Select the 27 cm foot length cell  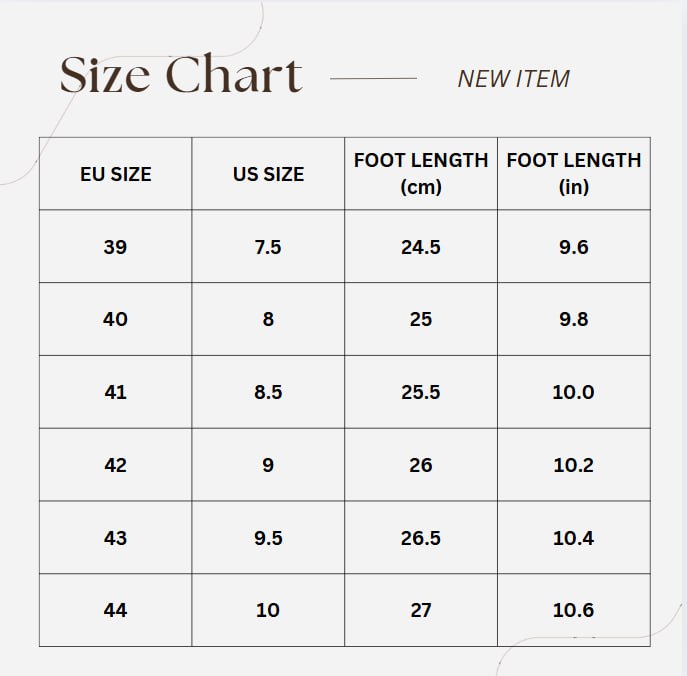click(421, 610)
